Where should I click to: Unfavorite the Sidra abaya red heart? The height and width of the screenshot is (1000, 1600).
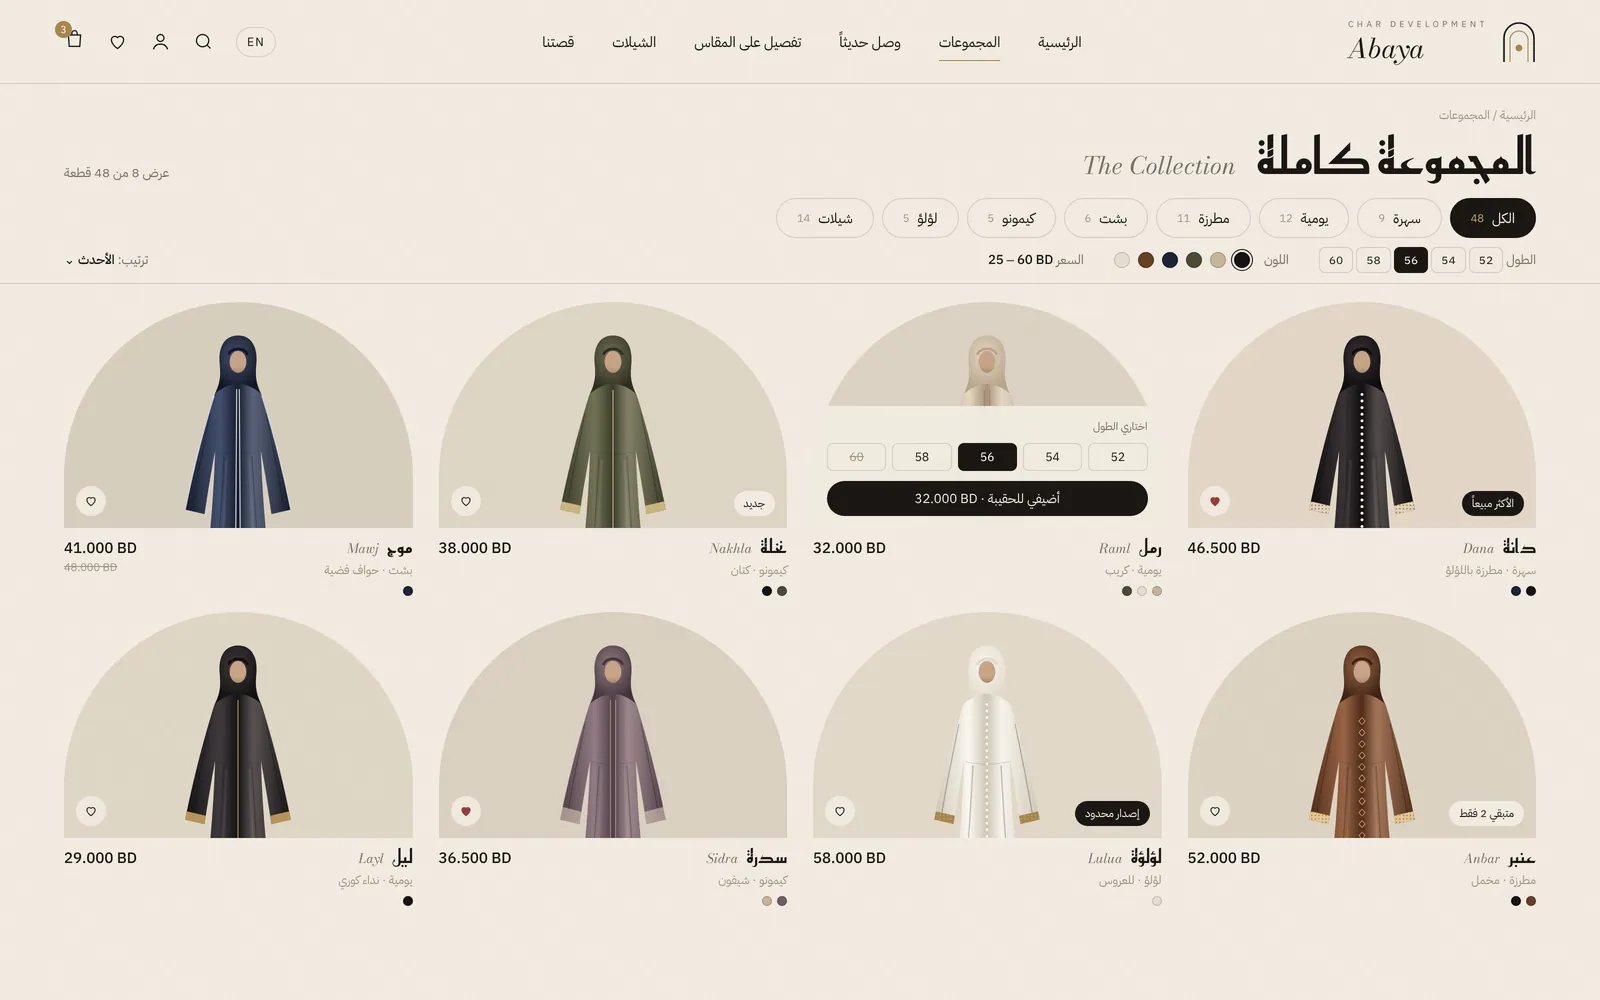(x=465, y=811)
